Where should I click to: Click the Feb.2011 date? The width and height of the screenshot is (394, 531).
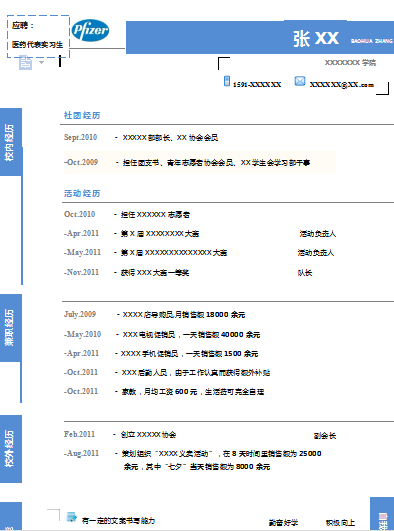point(79,434)
